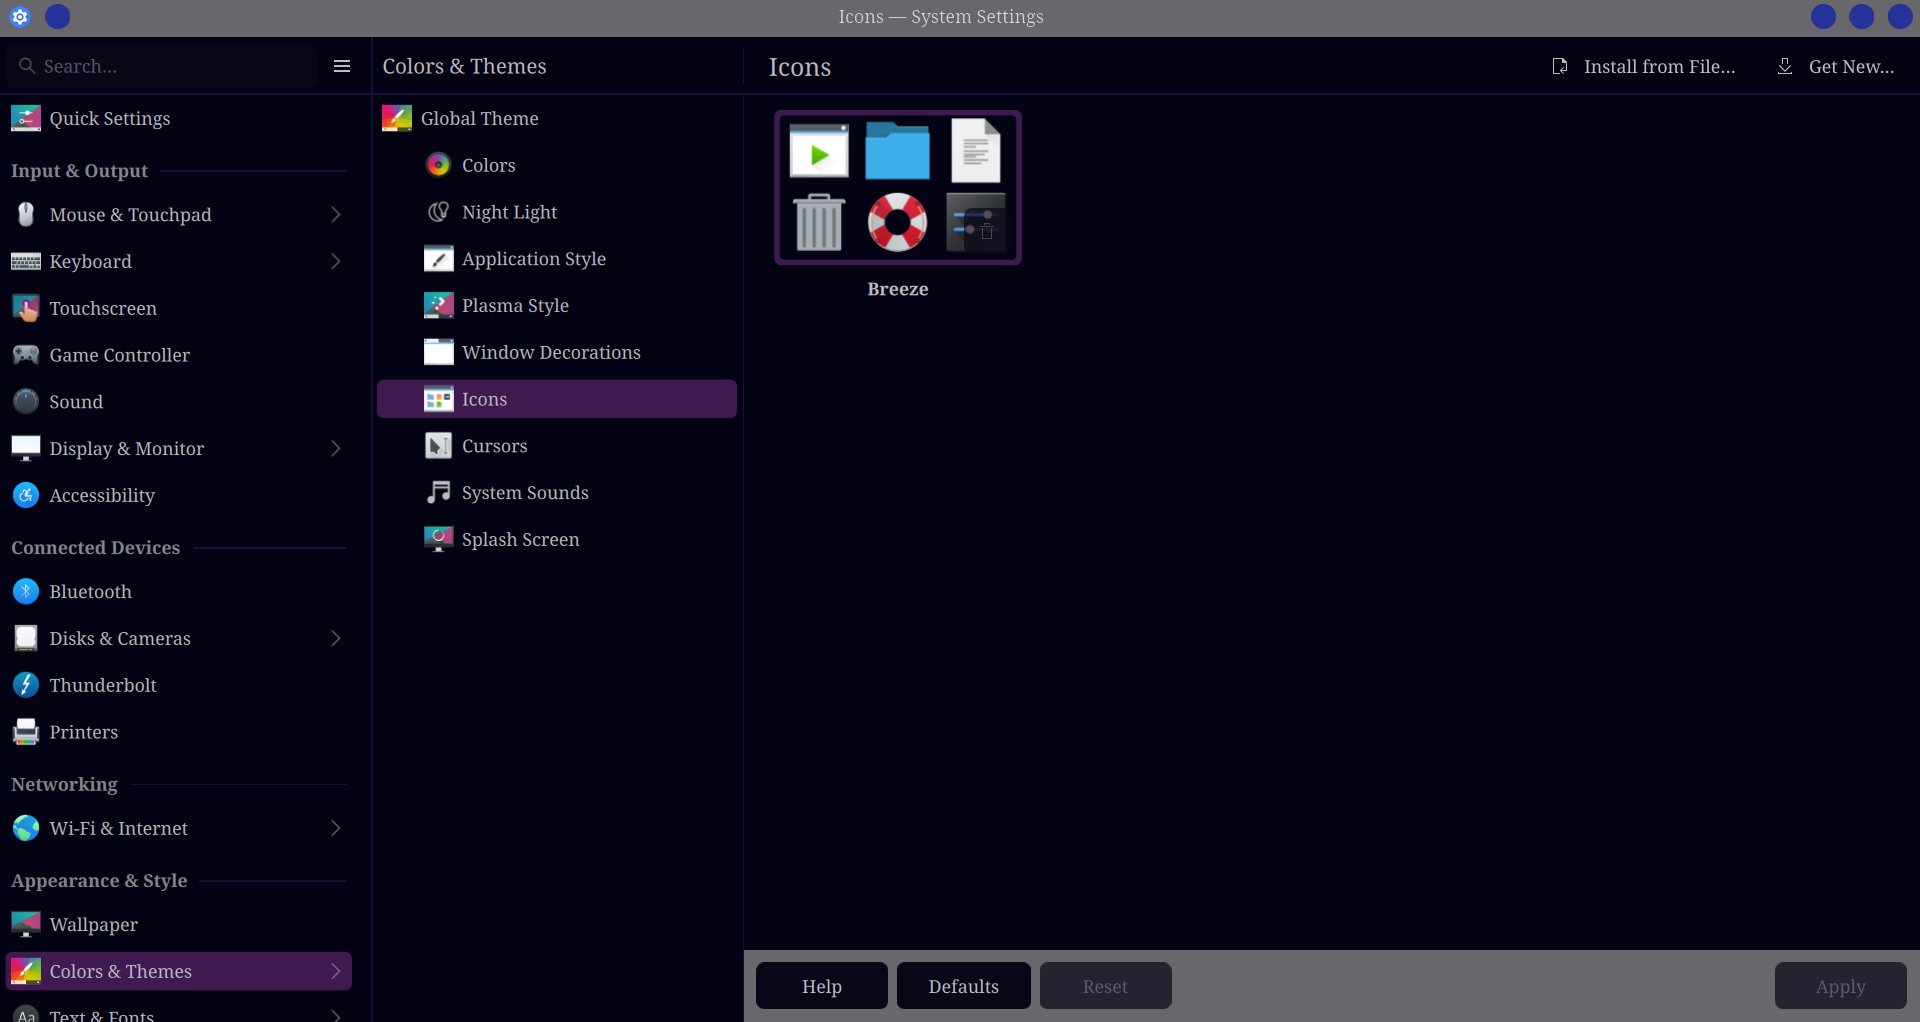
Task: Expand Mouse & Touchpad chevron
Action: click(x=336, y=214)
